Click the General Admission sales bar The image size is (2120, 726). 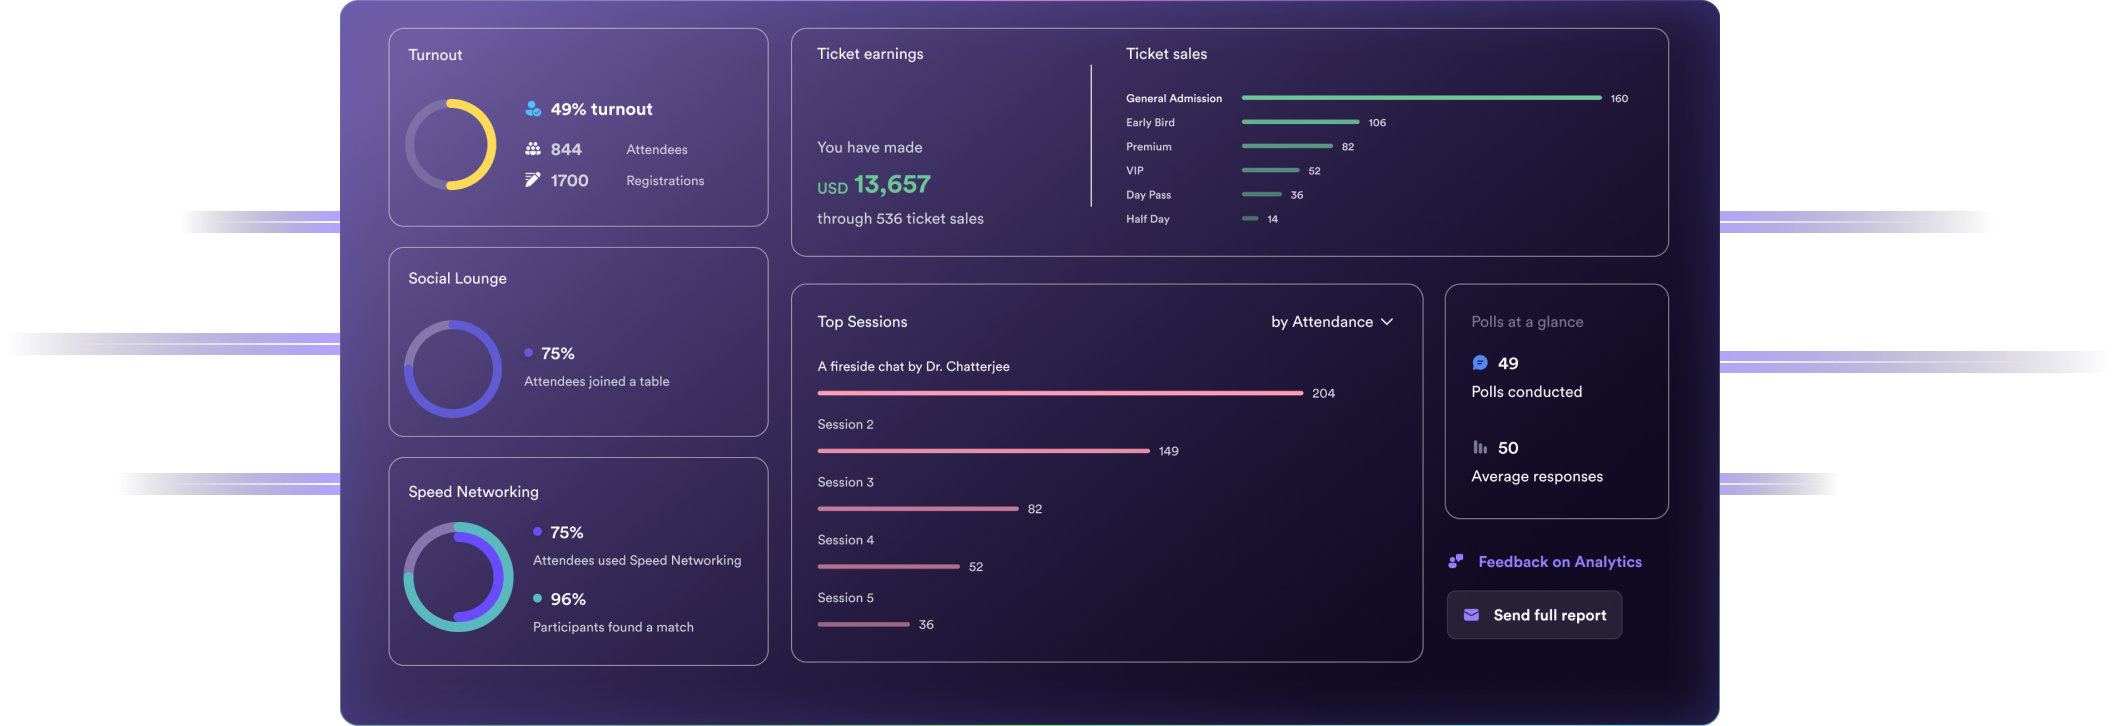pos(1420,98)
